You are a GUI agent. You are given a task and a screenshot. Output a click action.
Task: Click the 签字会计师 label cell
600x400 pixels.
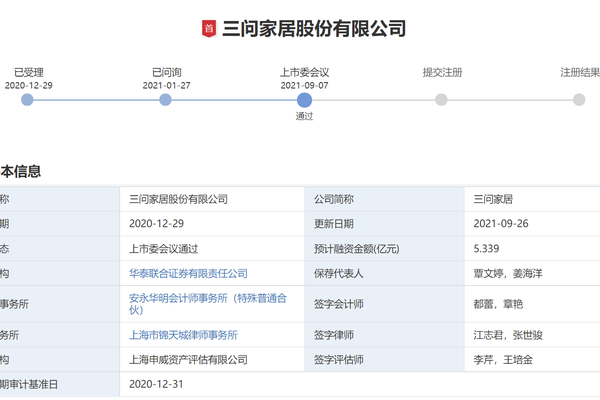[x=385, y=304]
